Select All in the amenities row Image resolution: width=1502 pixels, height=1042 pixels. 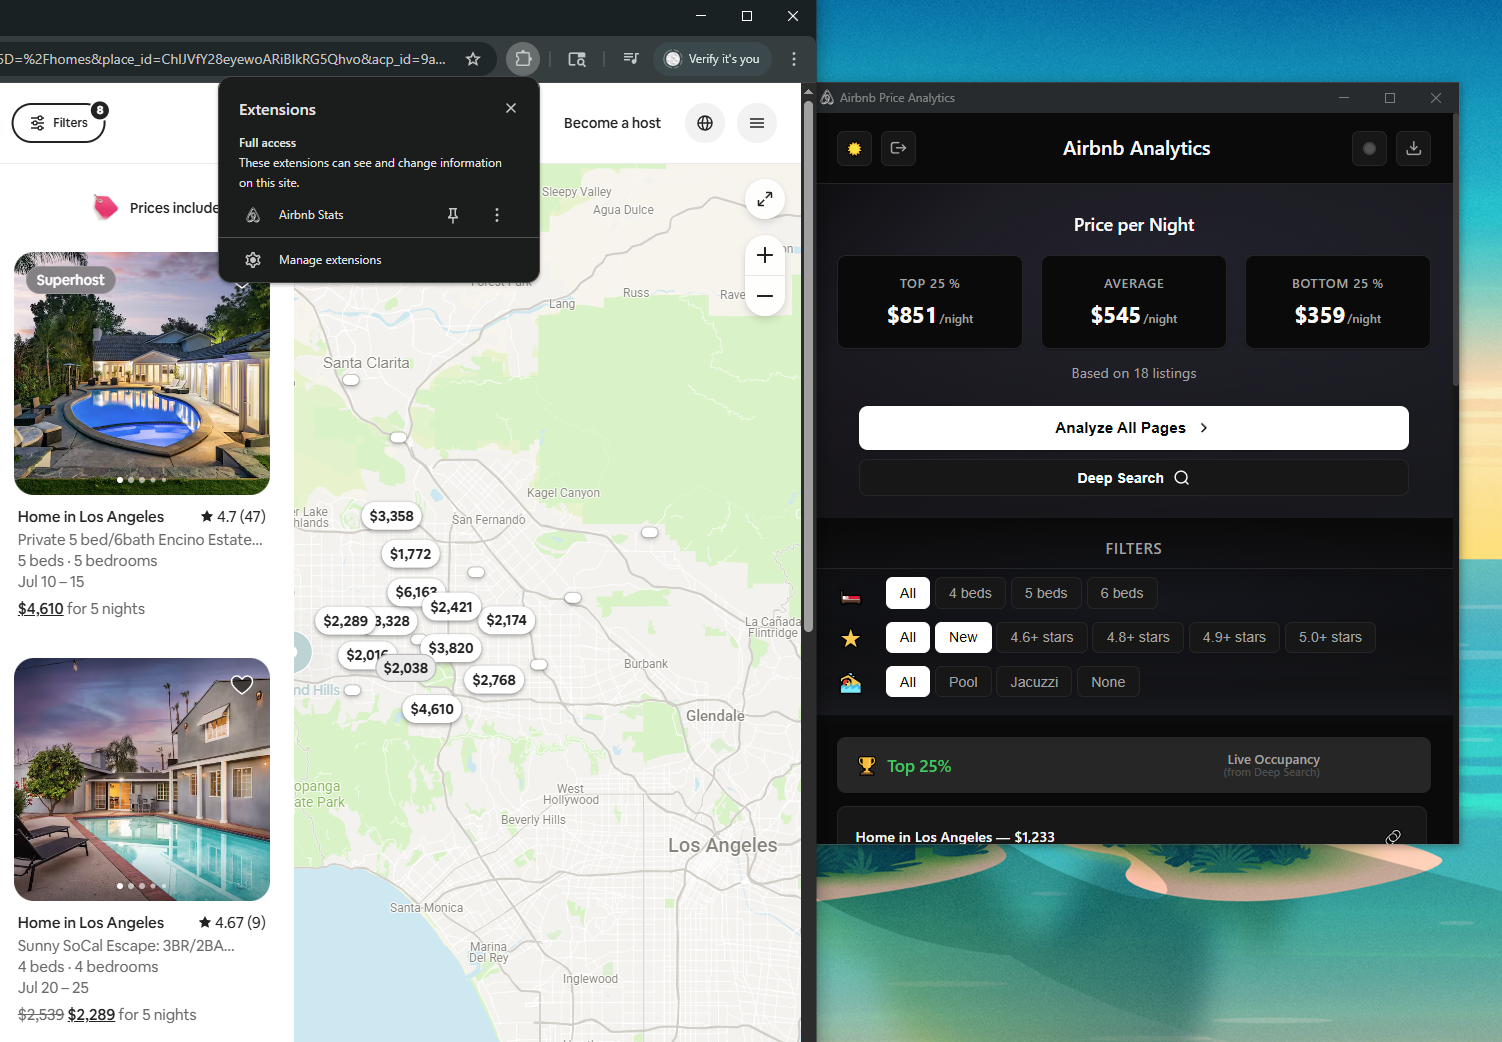(x=908, y=682)
